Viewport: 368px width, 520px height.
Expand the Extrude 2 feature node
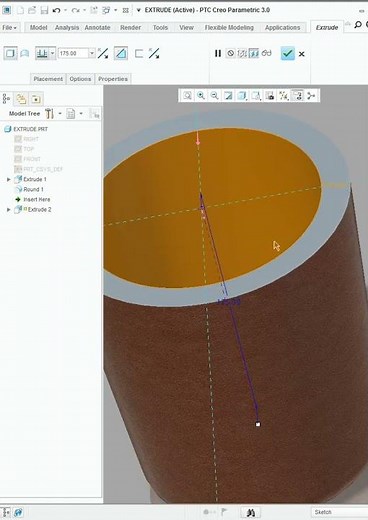click(x=9, y=210)
